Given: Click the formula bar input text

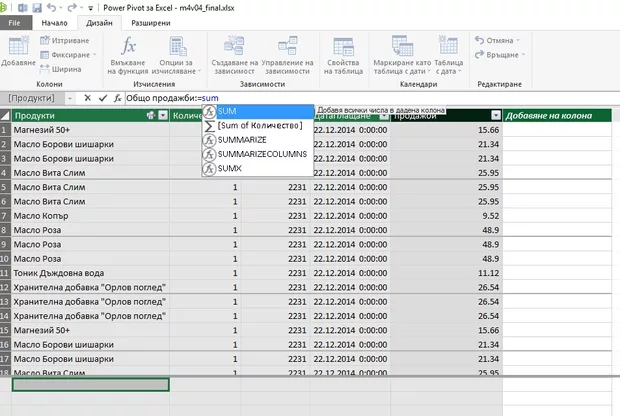Looking at the screenshot, I should click(x=170, y=98).
